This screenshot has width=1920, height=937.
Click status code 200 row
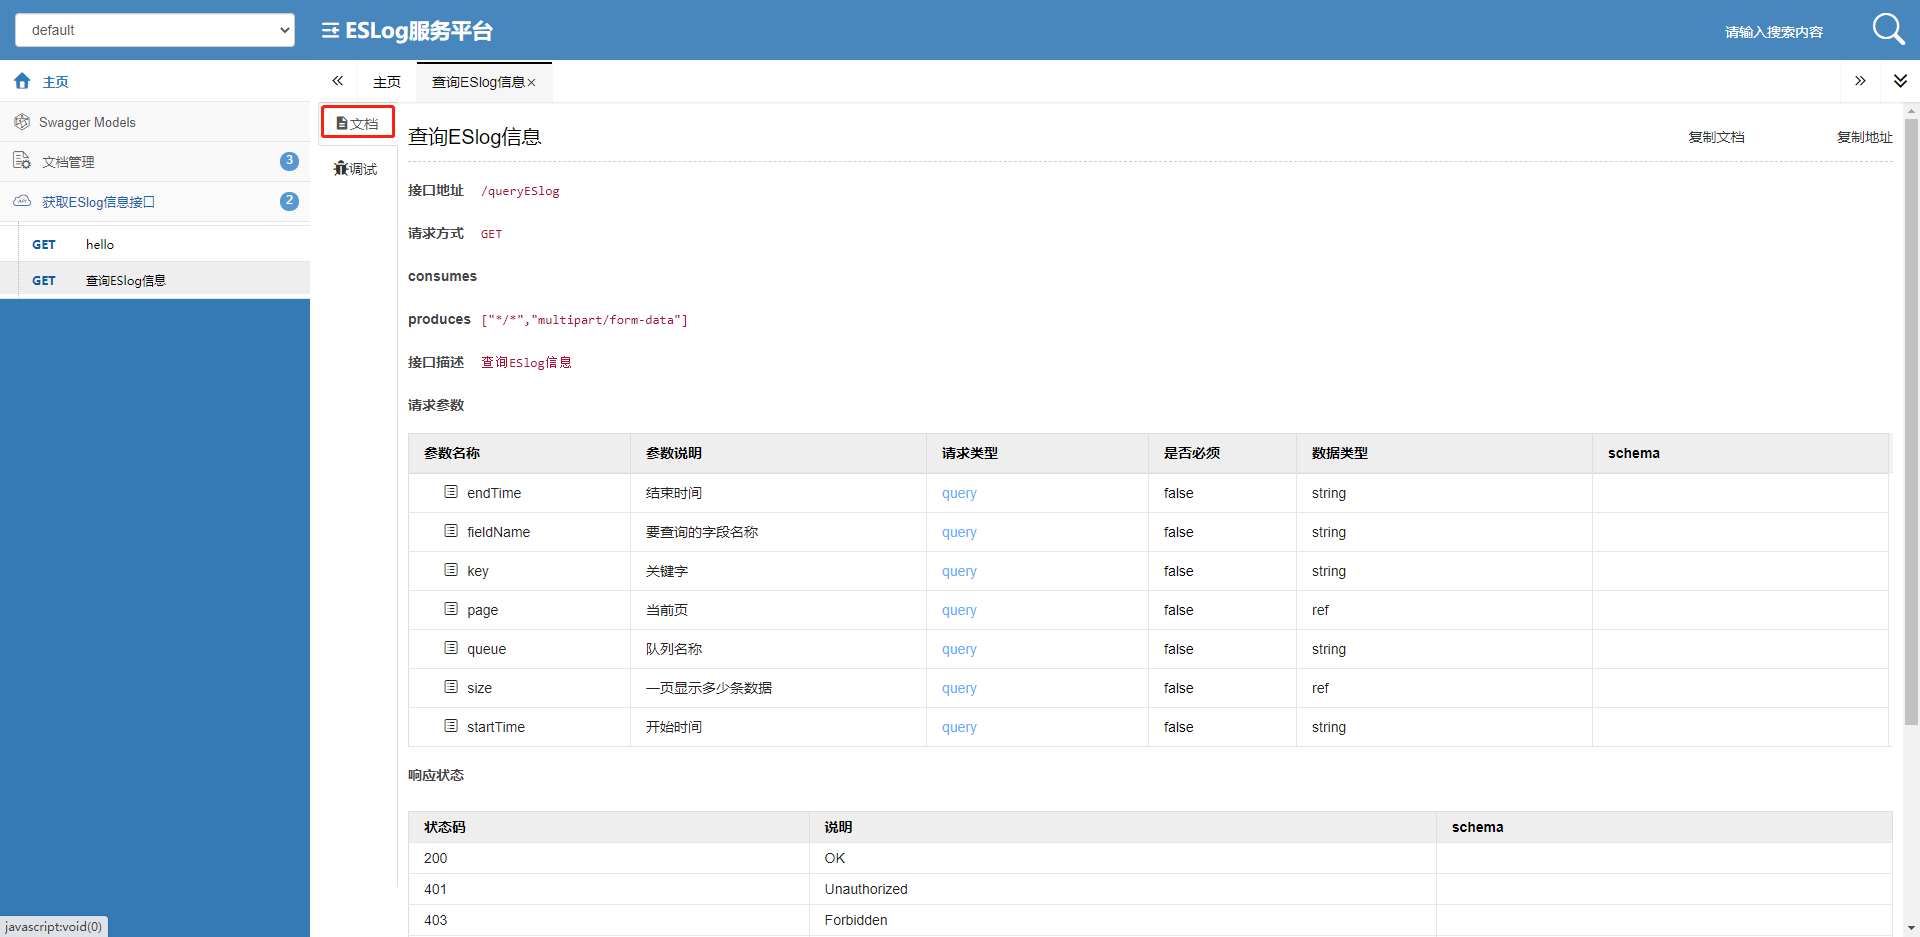click(x=1150, y=858)
